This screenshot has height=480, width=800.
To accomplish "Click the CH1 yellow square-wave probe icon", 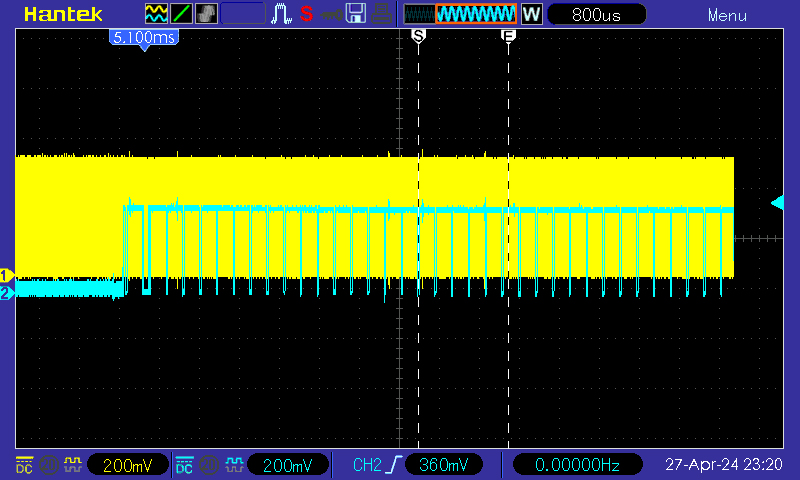I will [x=73, y=464].
